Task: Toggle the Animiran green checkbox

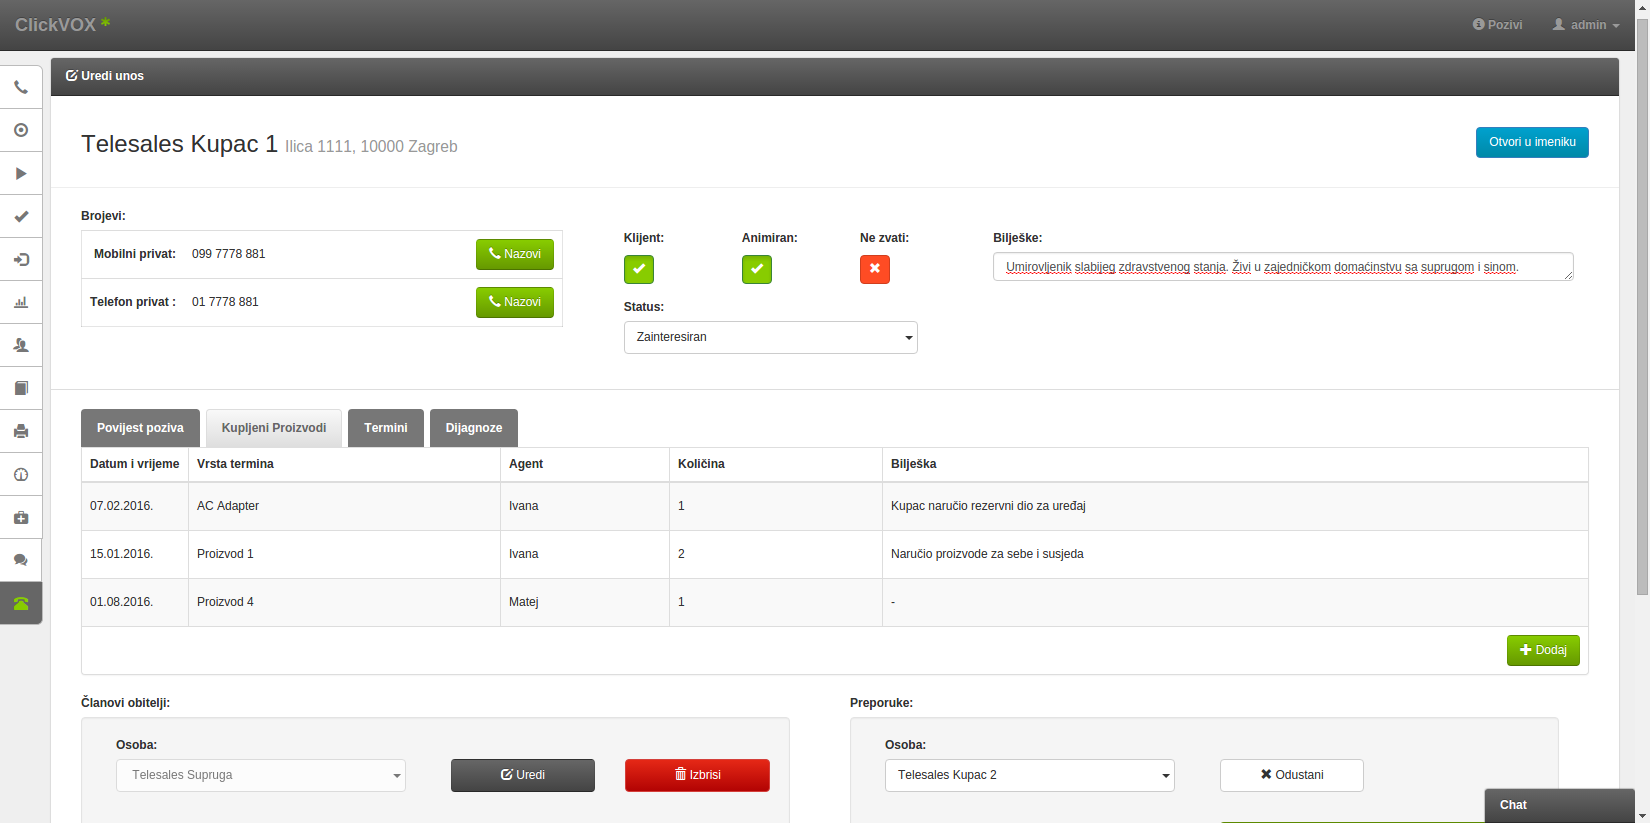Action: (756, 269)
